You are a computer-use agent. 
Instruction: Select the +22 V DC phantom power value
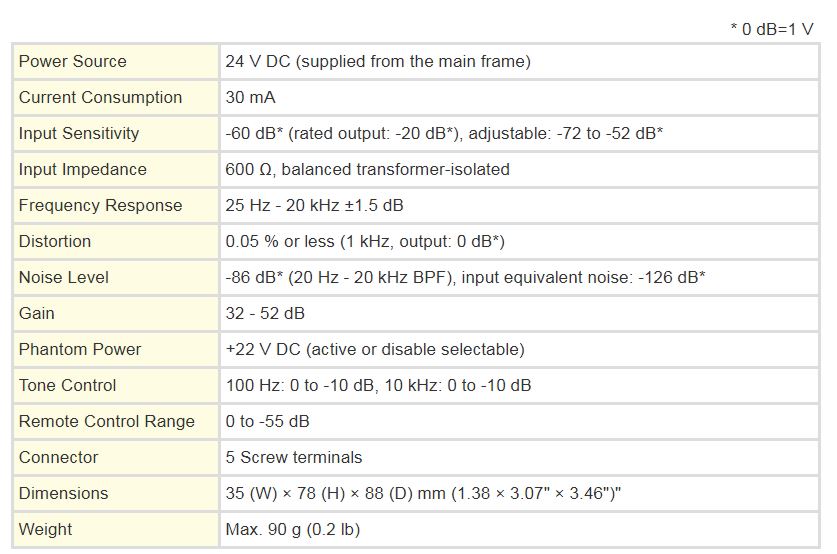point(375,349)
